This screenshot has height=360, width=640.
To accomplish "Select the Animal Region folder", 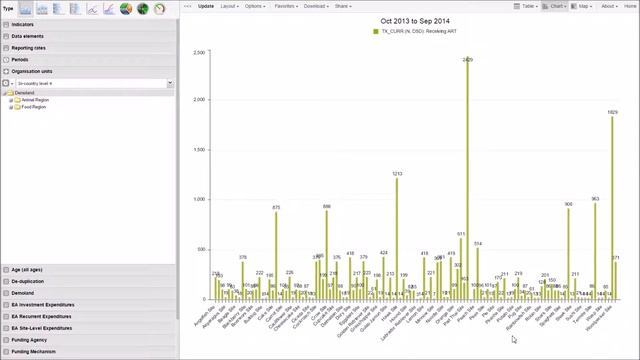I will pos(35,100).
